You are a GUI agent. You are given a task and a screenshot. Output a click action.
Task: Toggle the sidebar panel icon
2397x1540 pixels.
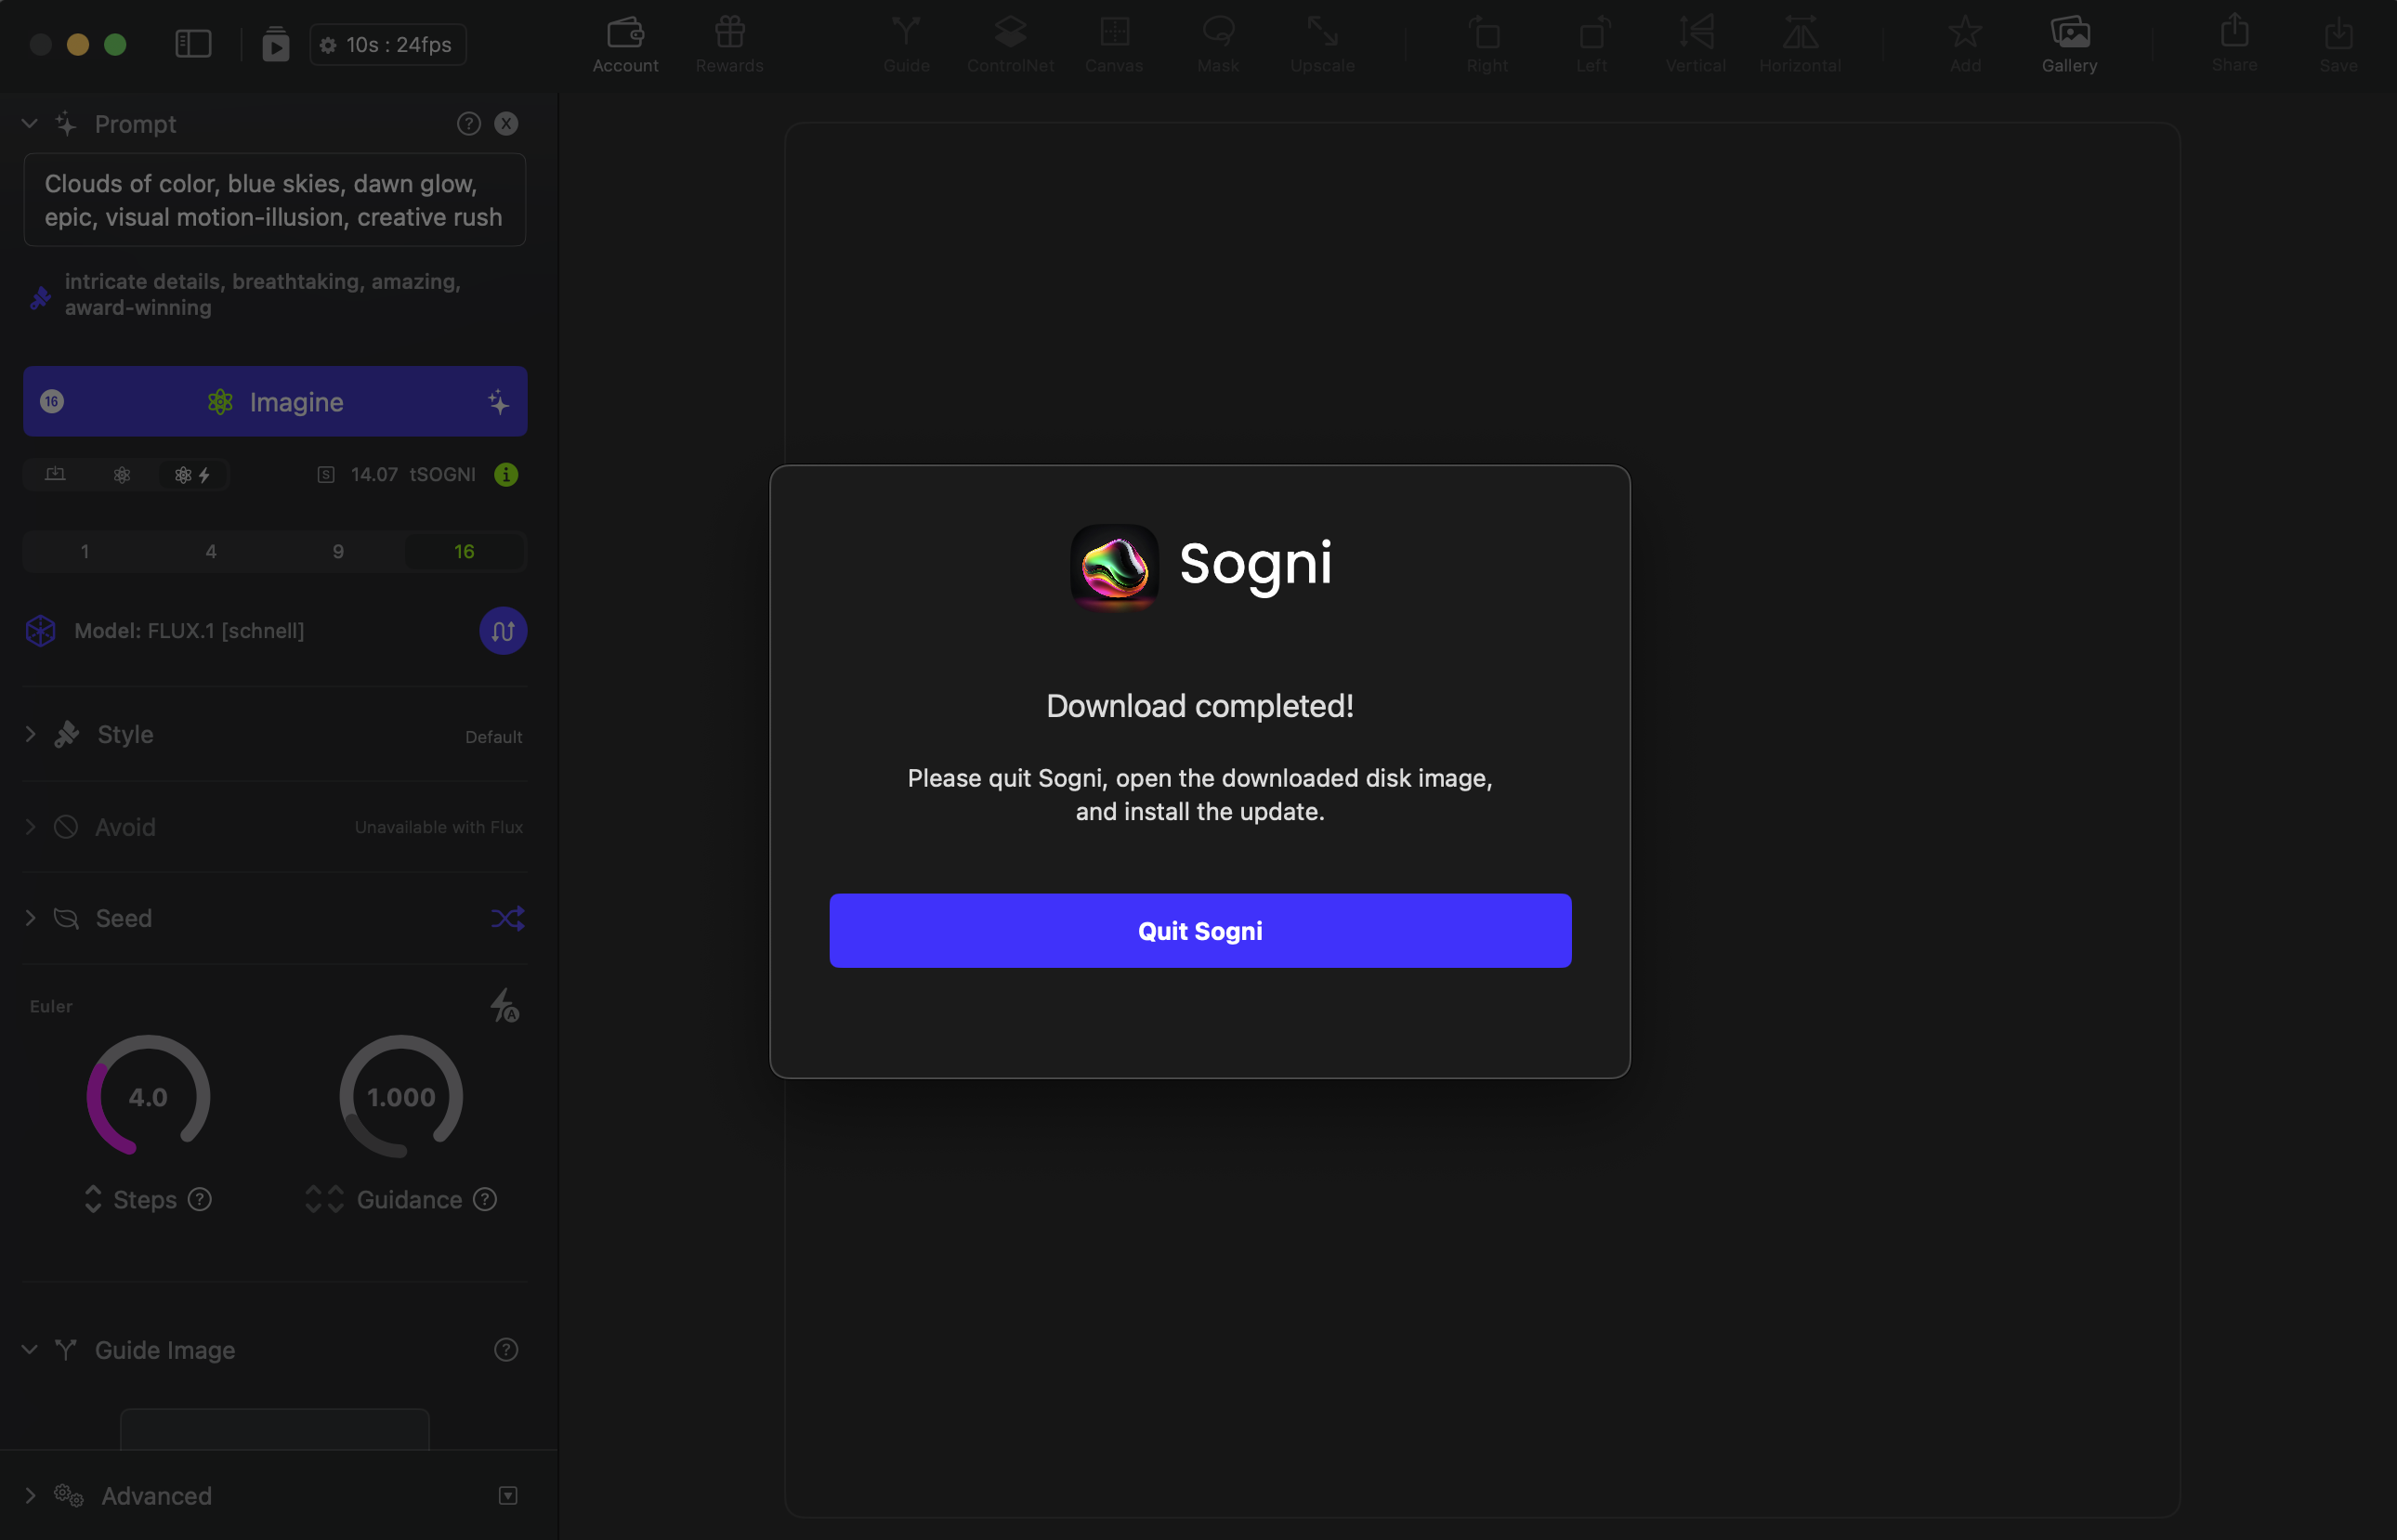pos(193,44)
